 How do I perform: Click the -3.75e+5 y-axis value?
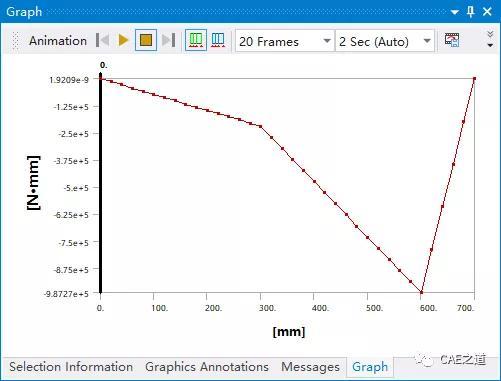tap(71, 161)
